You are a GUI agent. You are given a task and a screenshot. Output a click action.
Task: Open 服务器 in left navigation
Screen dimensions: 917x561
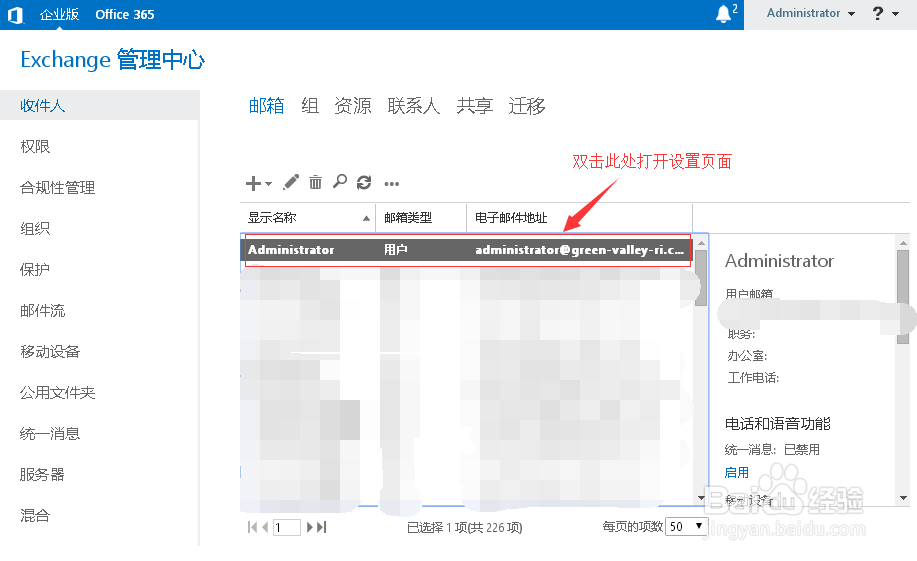pyautogui.click(x=42, y=474)
